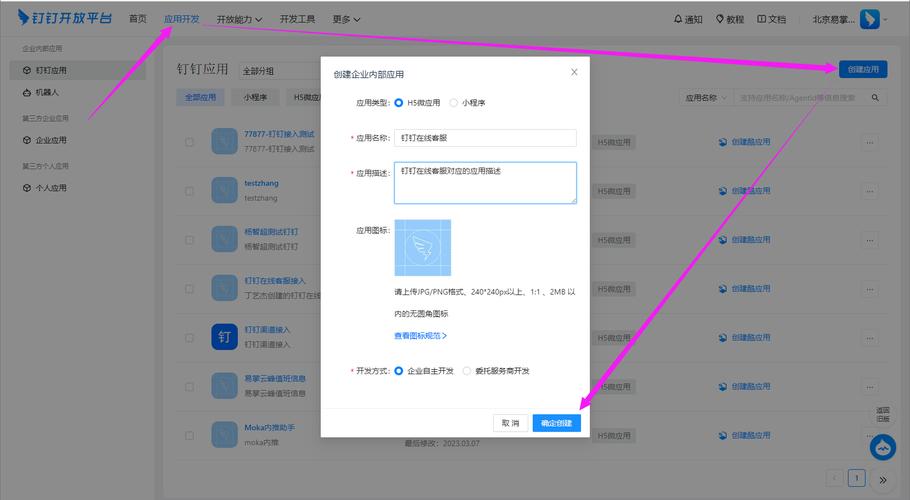
Task: Open the 应用名称 search-type dropdown
Action: (x=706, y=98)
